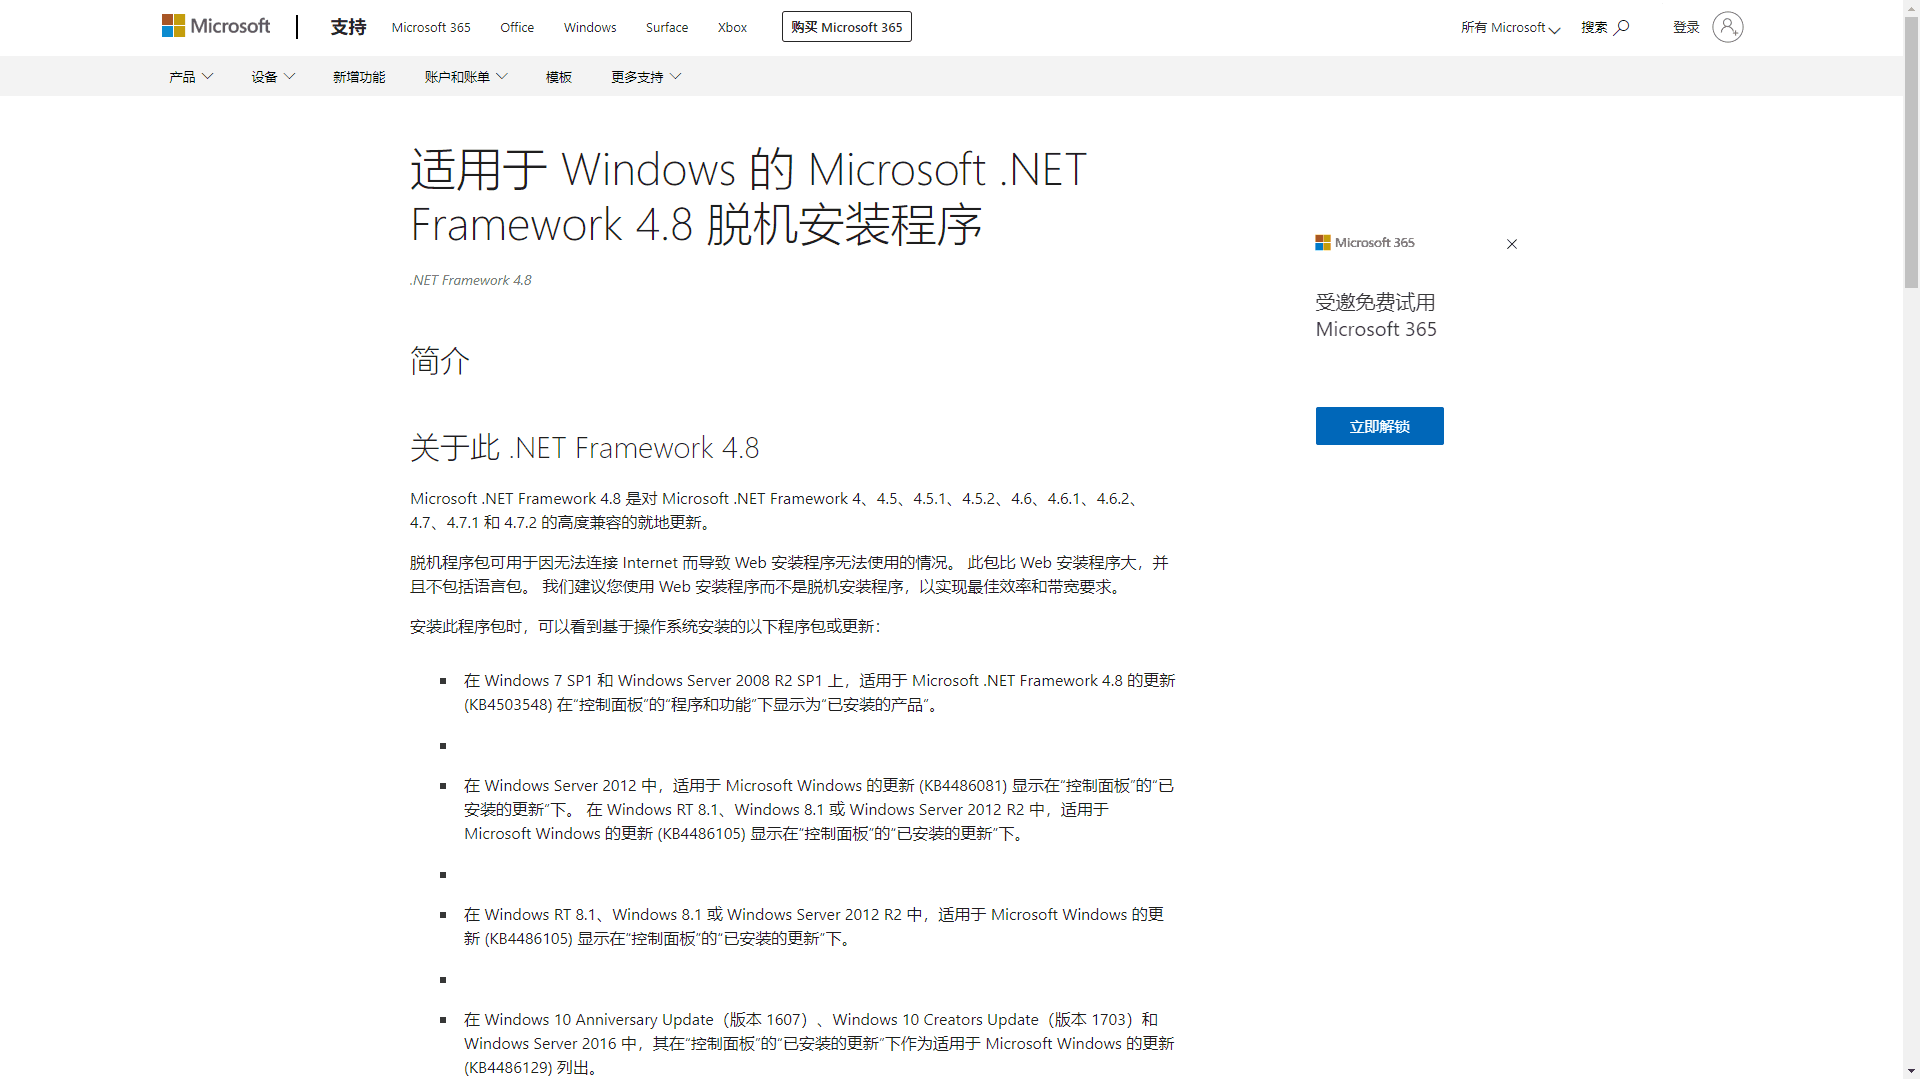Expand the 更多支持 dropdown
Viewport: 1920px width, 1079px height.
pos(646,77)
